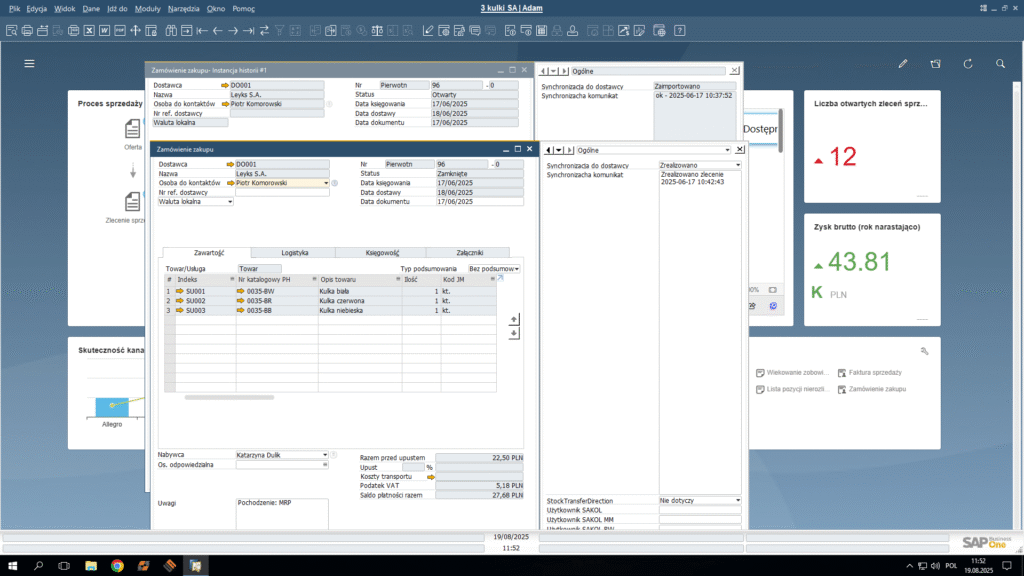The width and height of the screenshot is (1024, 576).
Task: Switch to Find mode with binoculars icon
Action: pos(171,31)
